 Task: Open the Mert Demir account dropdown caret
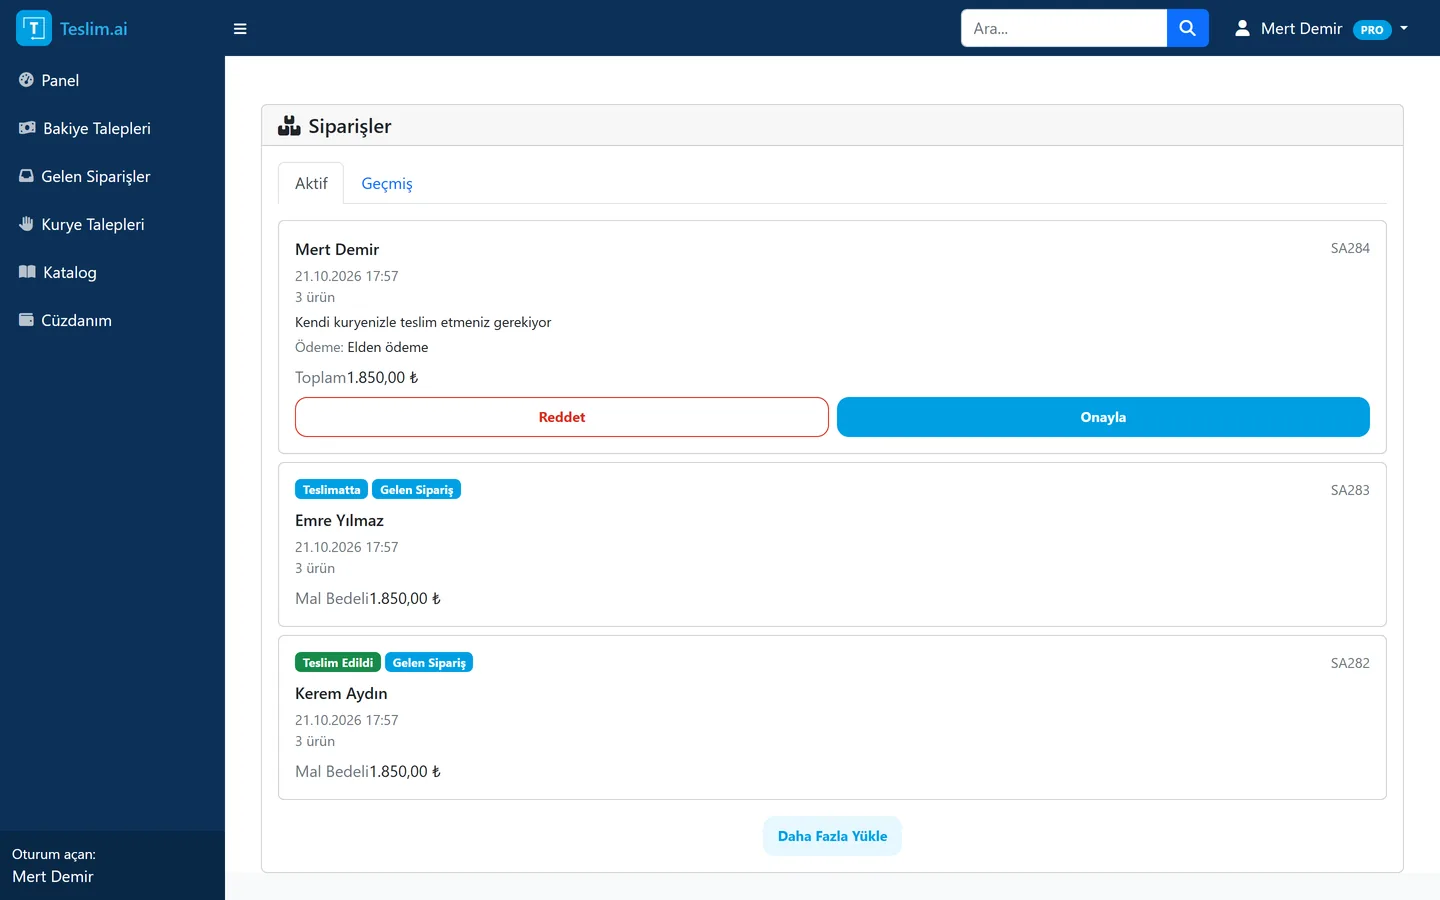[1404, 28]
